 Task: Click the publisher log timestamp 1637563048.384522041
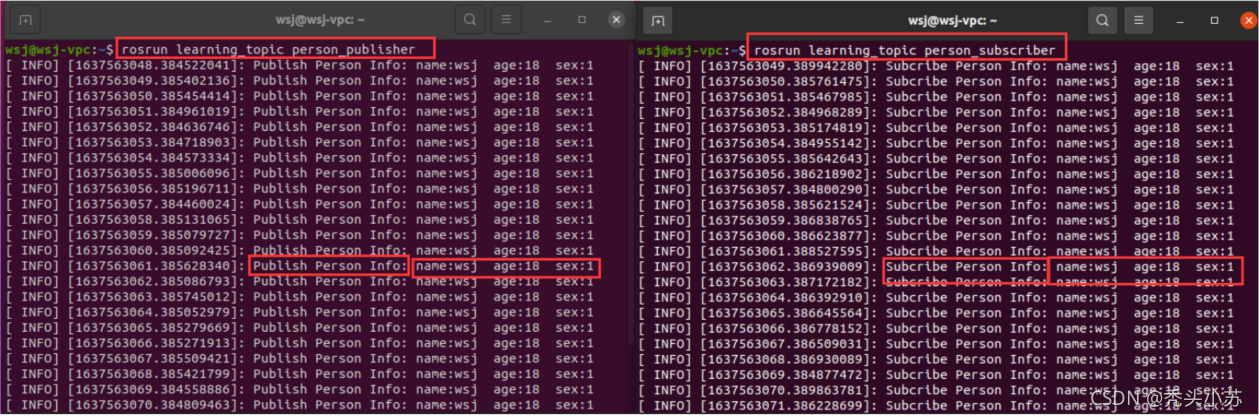pos(156,65)
